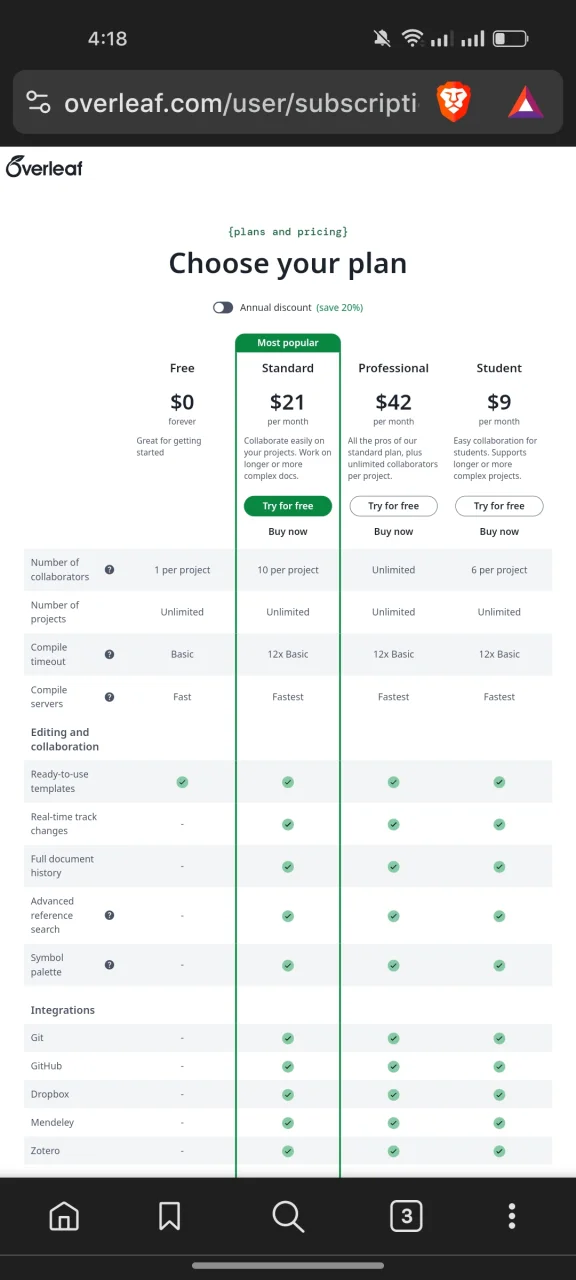
Task: Tap the Overleaf logo
Action: (x=44, y=167)
